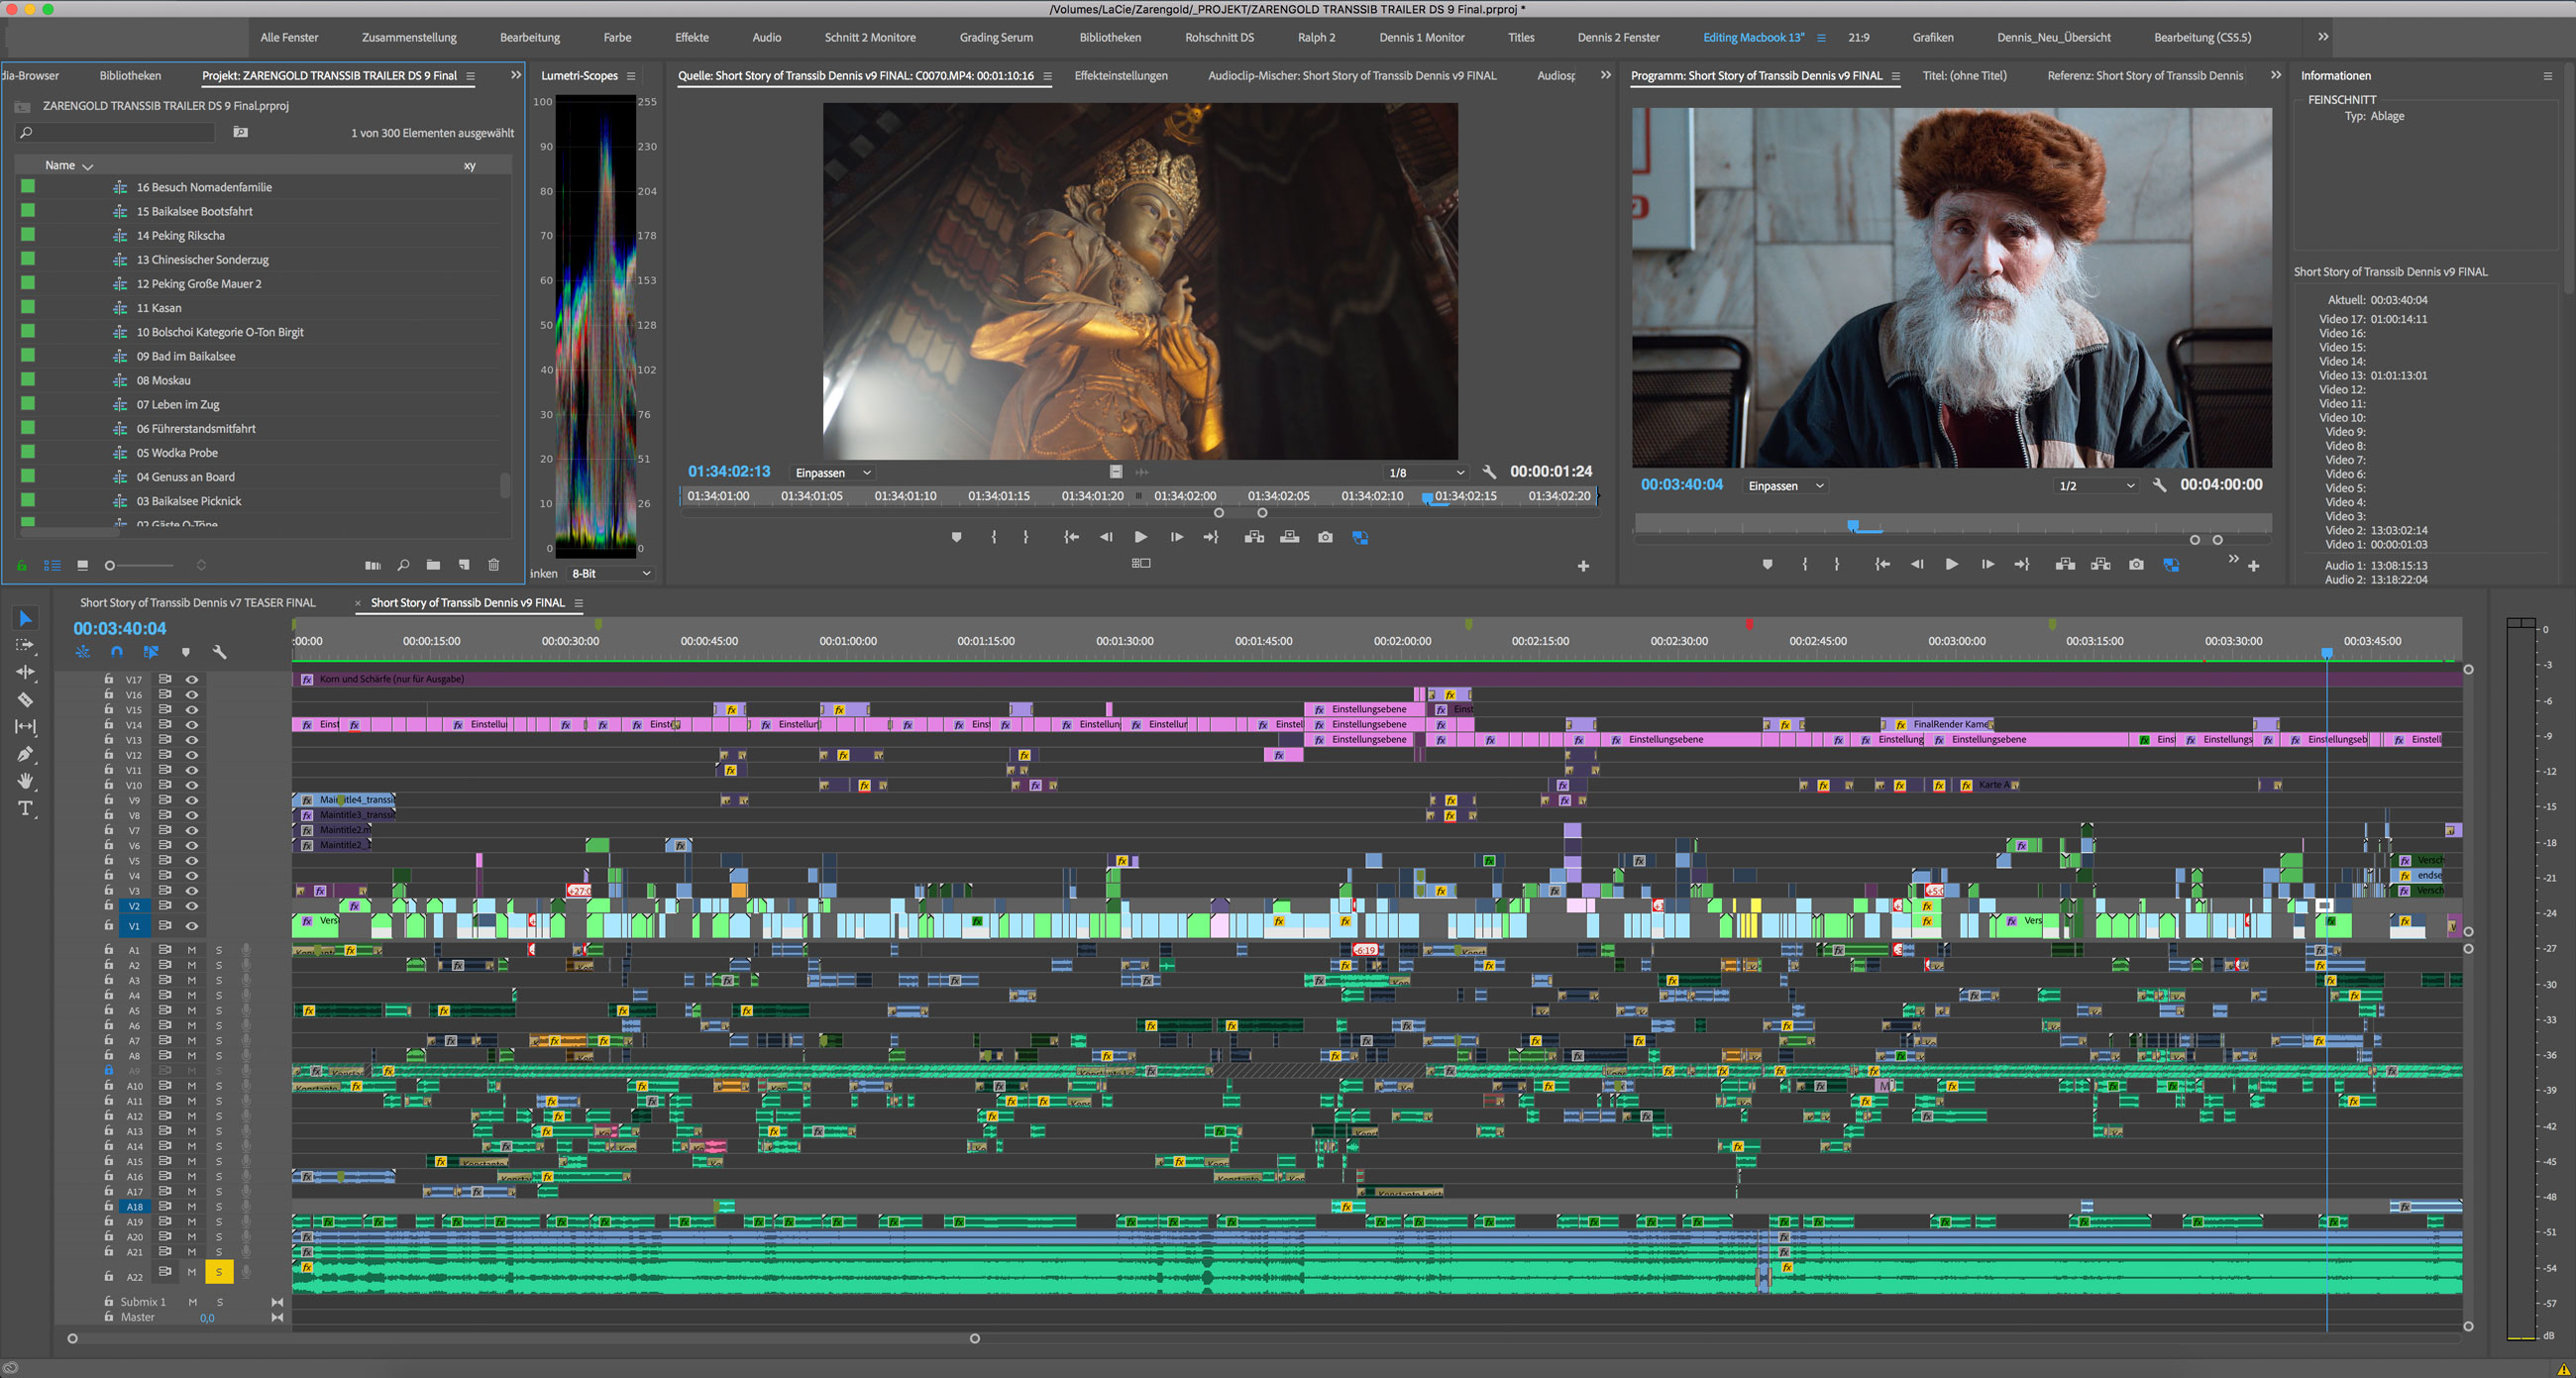2576x1378 pixels.
Task: Take a snapshot with the camera icon in Program monitor
Action: [x=2136, y=564]
